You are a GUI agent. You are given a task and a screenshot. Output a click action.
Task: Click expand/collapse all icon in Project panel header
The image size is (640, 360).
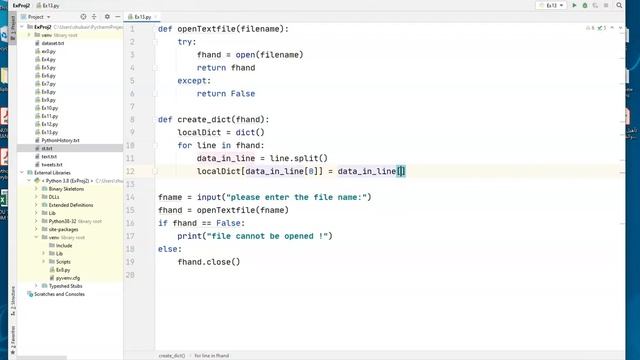94,17
